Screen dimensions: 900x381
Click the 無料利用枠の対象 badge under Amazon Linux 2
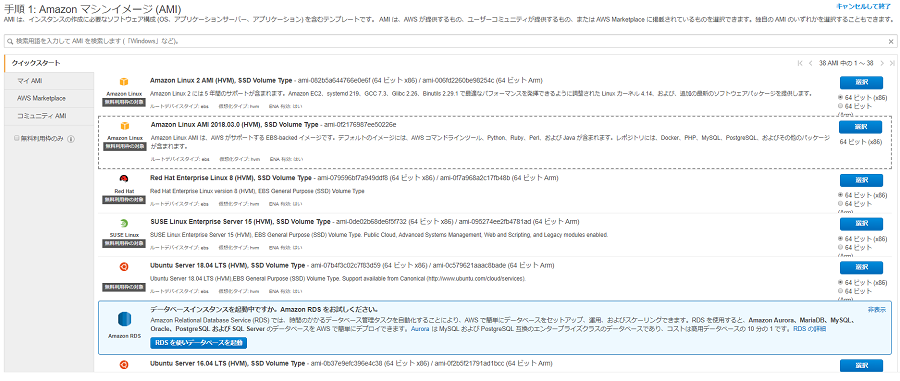(x=124, y=102)
